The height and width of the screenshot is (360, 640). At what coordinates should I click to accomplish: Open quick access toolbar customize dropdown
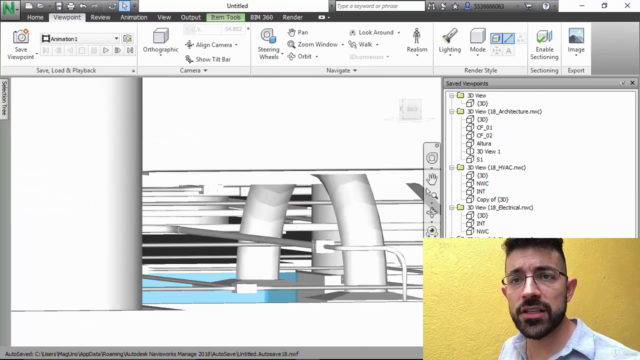tap(135, 6)
